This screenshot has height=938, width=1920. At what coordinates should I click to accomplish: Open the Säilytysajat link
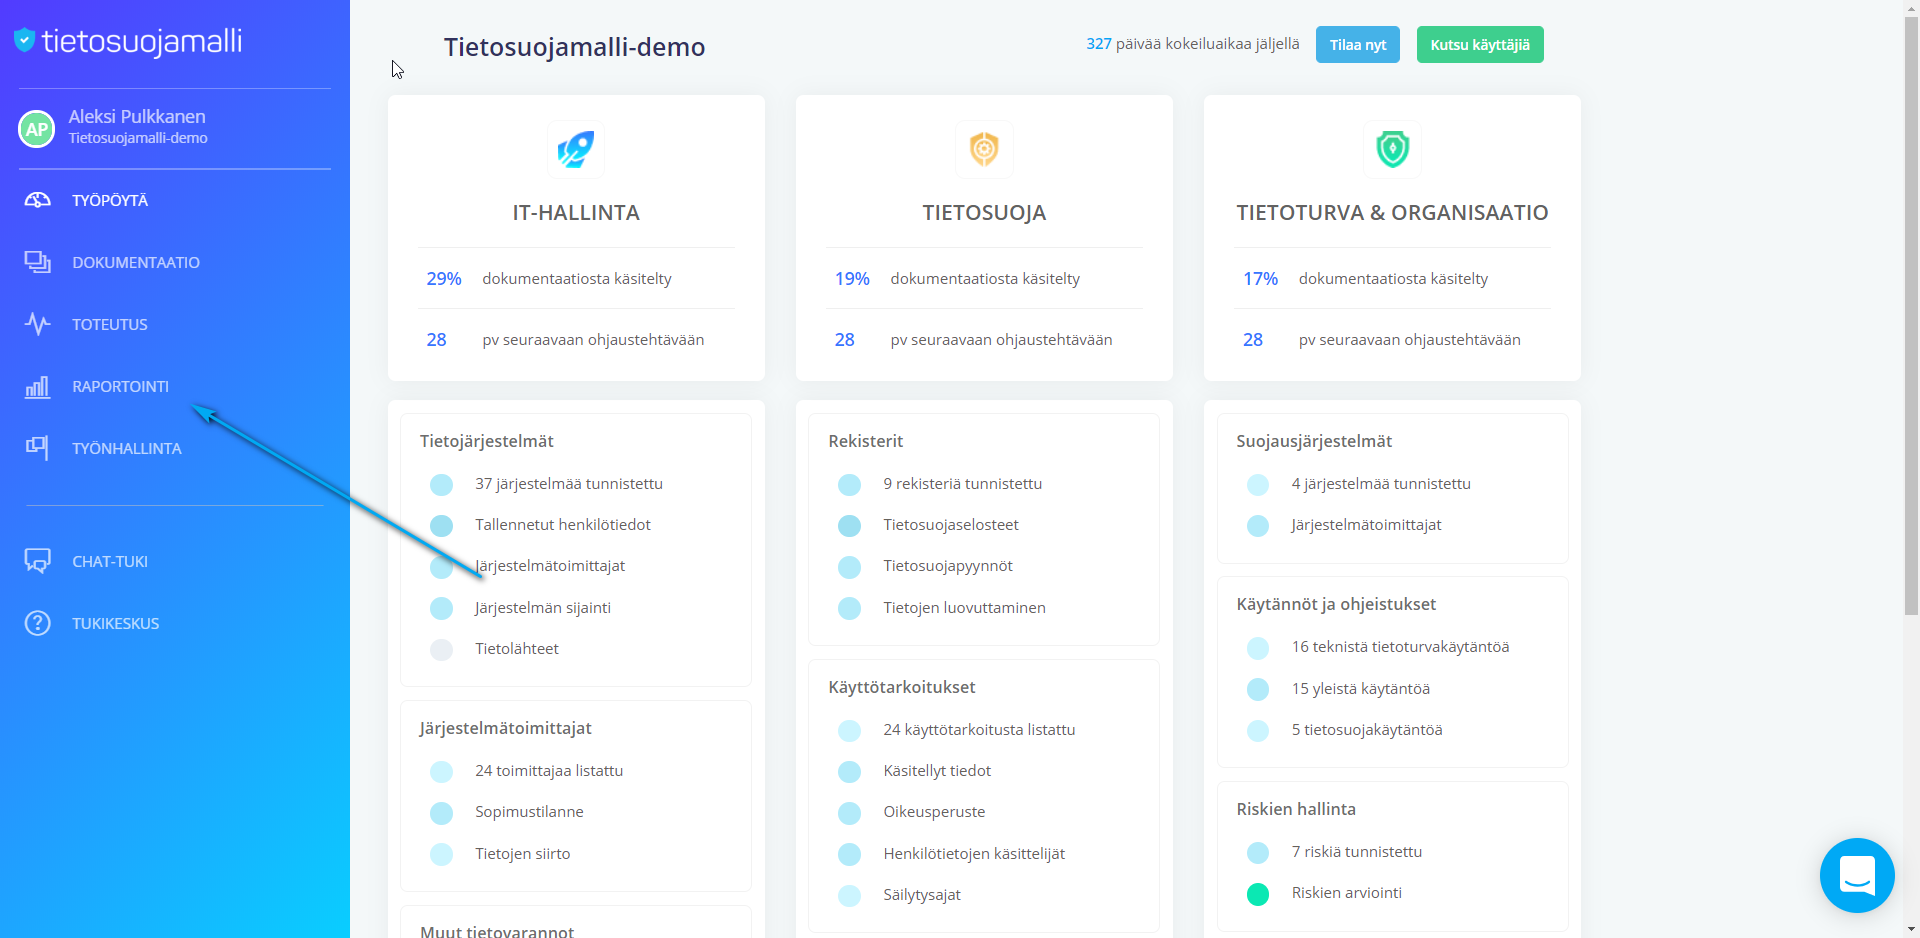click(x=922, y=894)
